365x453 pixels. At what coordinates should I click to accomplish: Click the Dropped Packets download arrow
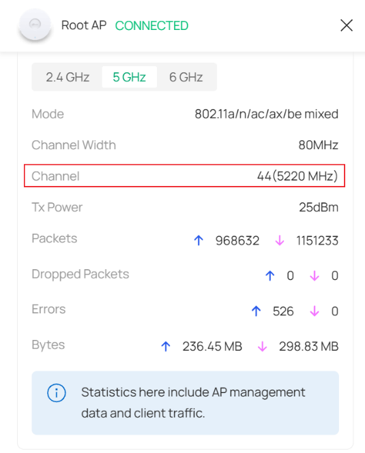pyautogui.click(x=314, y=276)
